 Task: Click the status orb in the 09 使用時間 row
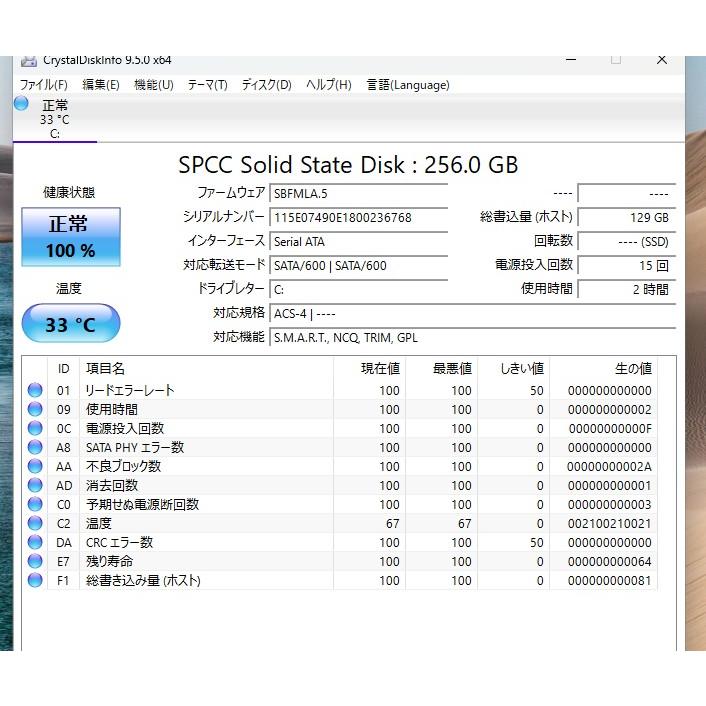tap(35, 409)
